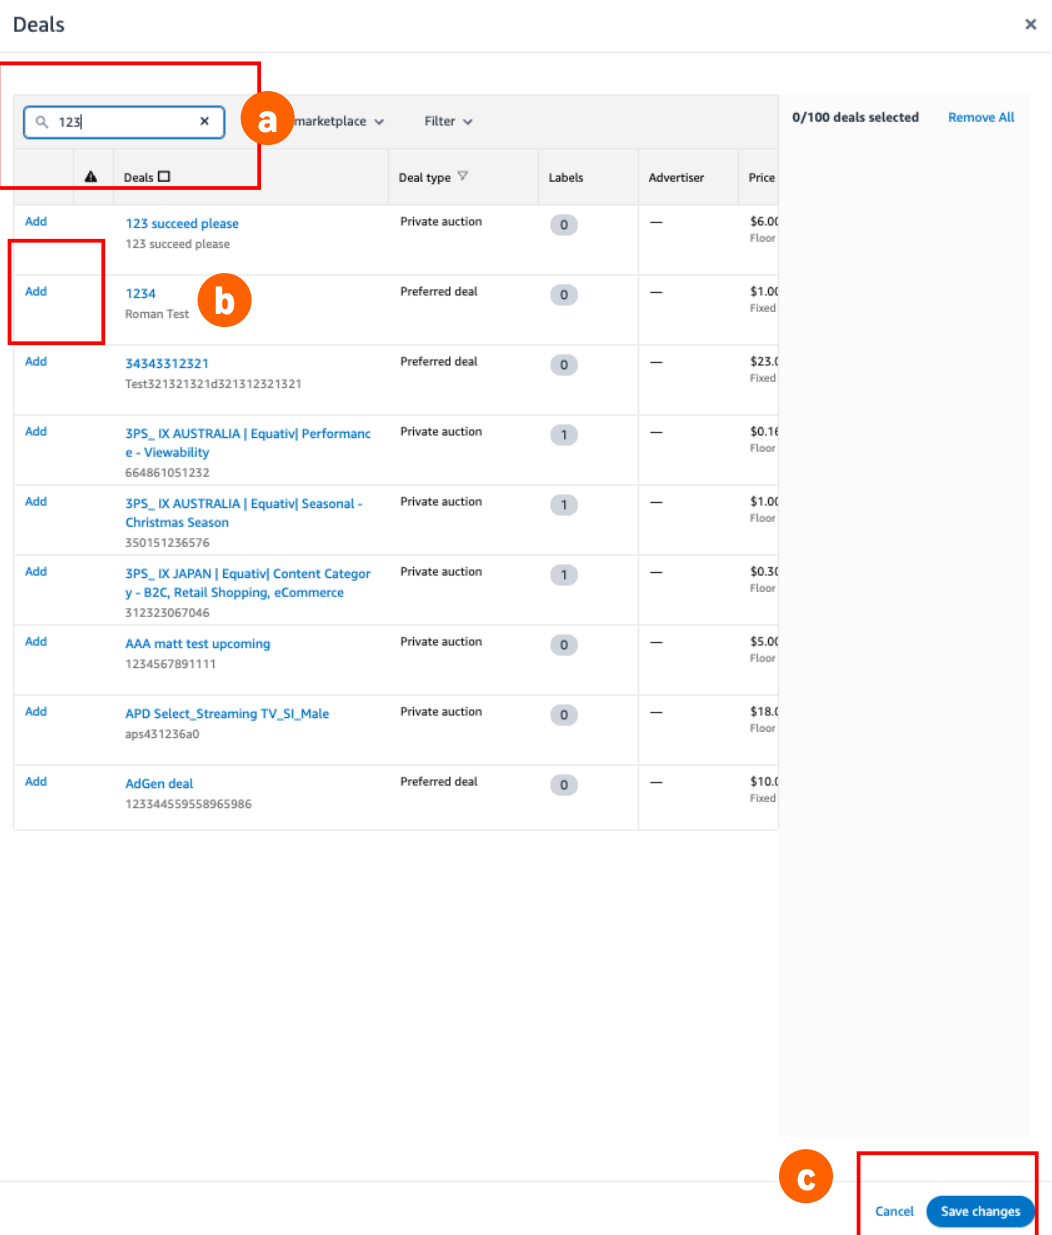Click the Labels column header

566,177
